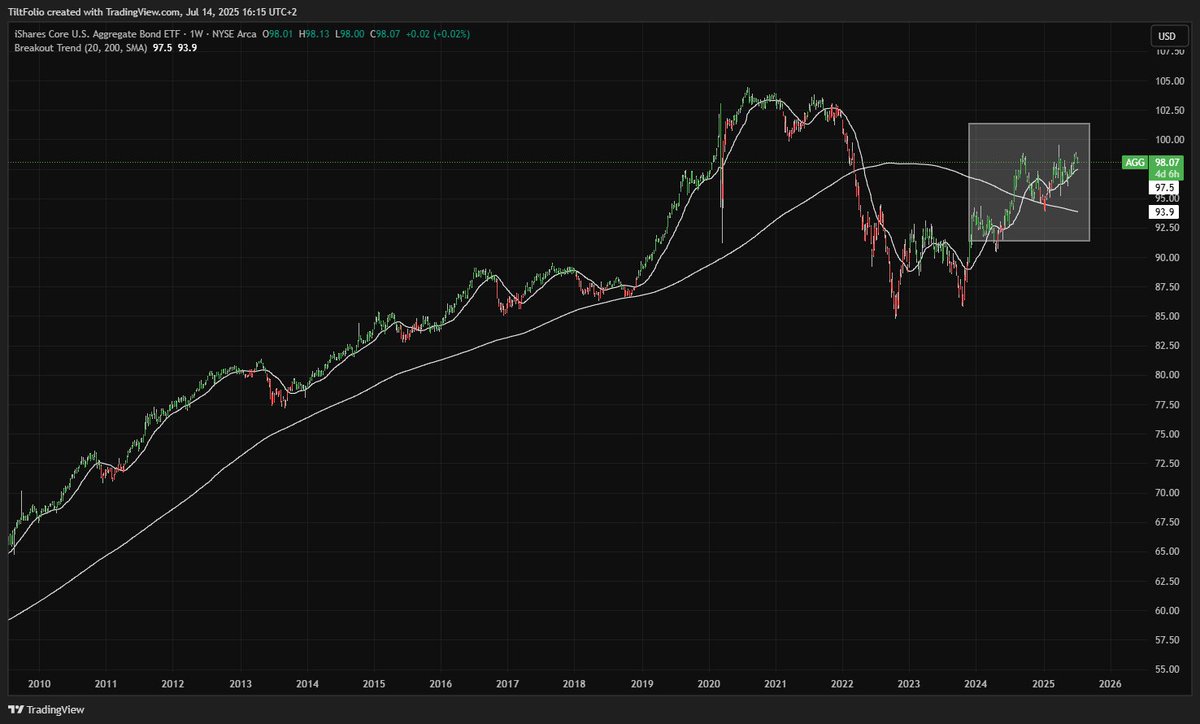
Task: Click the 2020 label on time axis
Action: coord(709,685)
